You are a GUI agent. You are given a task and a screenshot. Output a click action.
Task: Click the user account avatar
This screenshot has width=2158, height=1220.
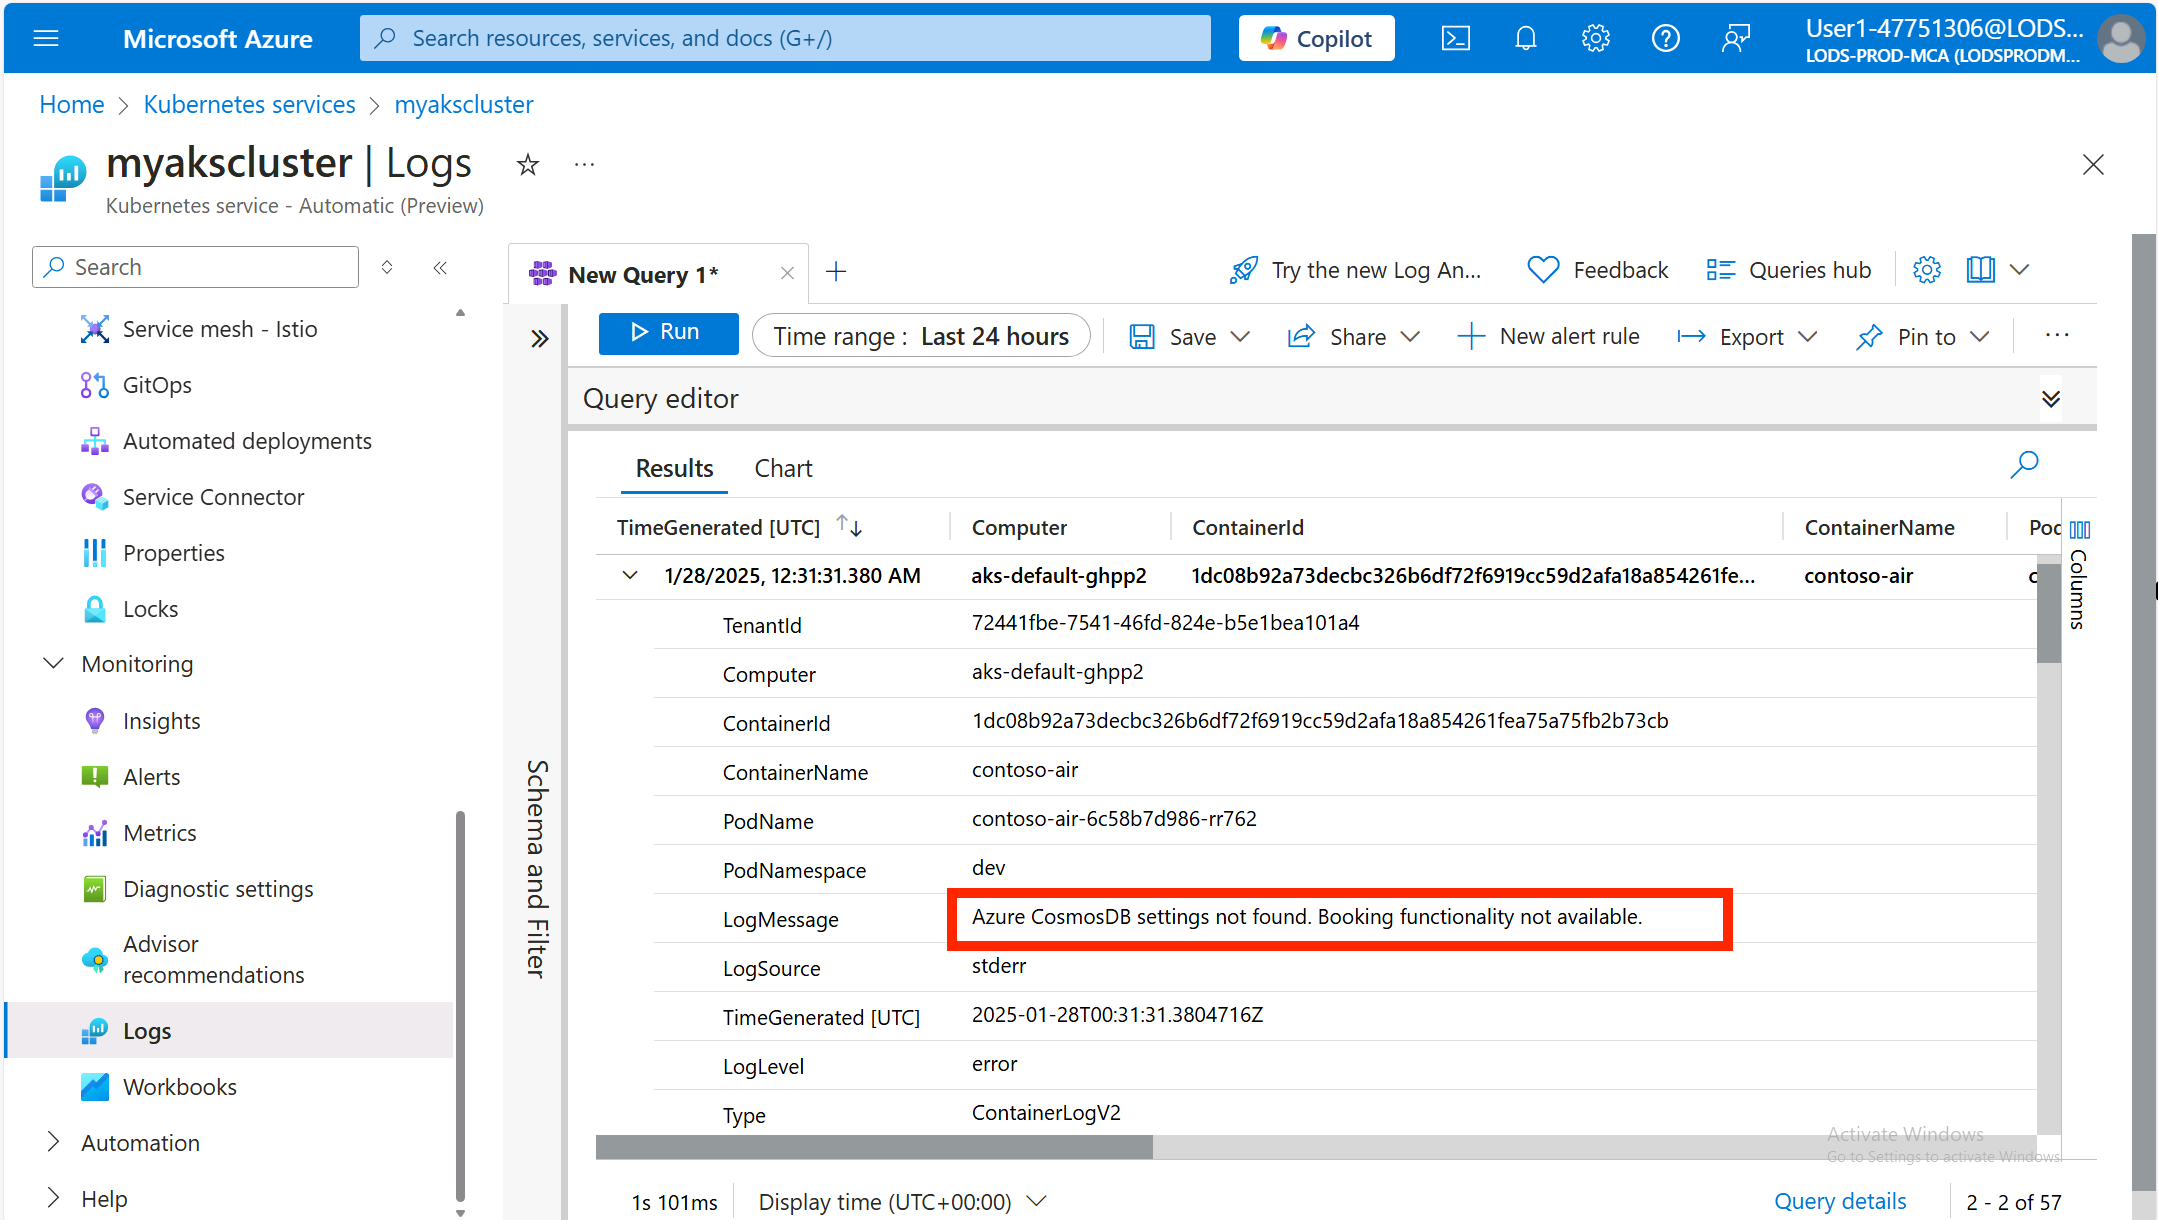tap(2120, 39)
